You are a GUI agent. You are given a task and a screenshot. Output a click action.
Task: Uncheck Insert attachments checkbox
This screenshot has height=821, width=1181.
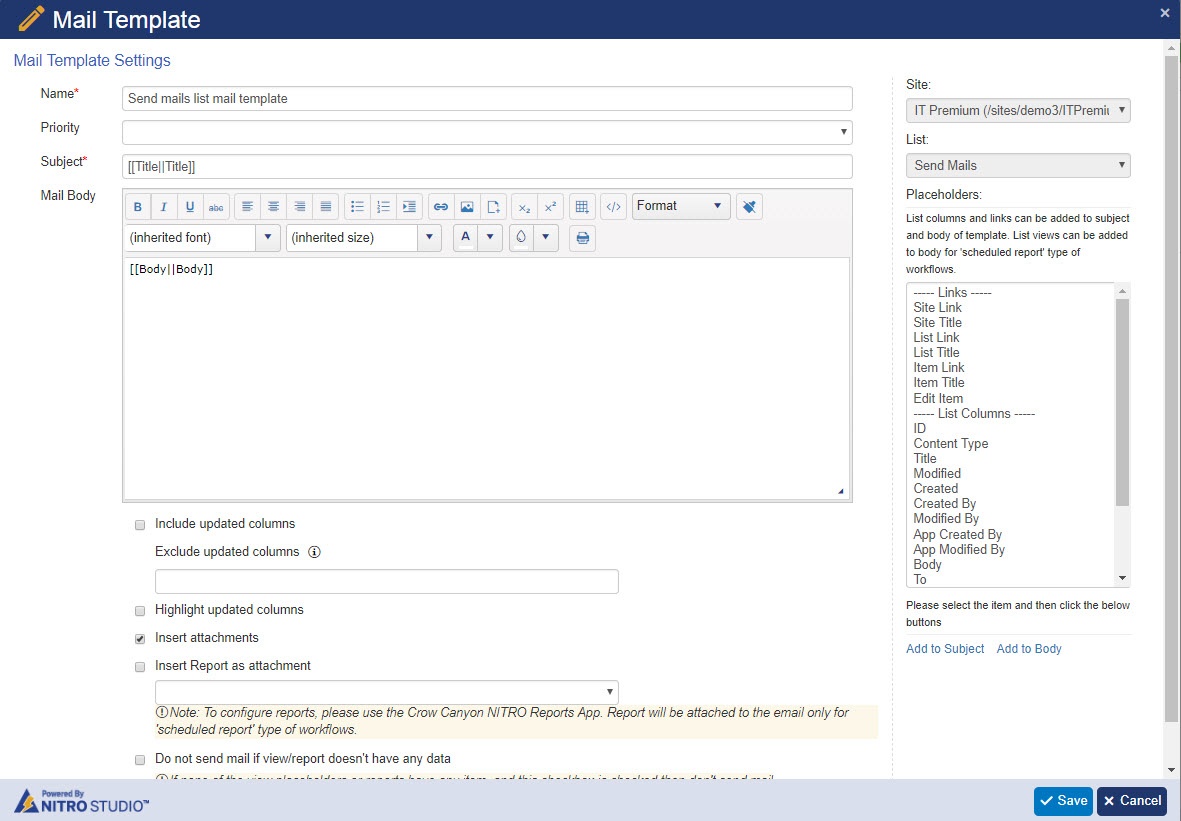140,639
